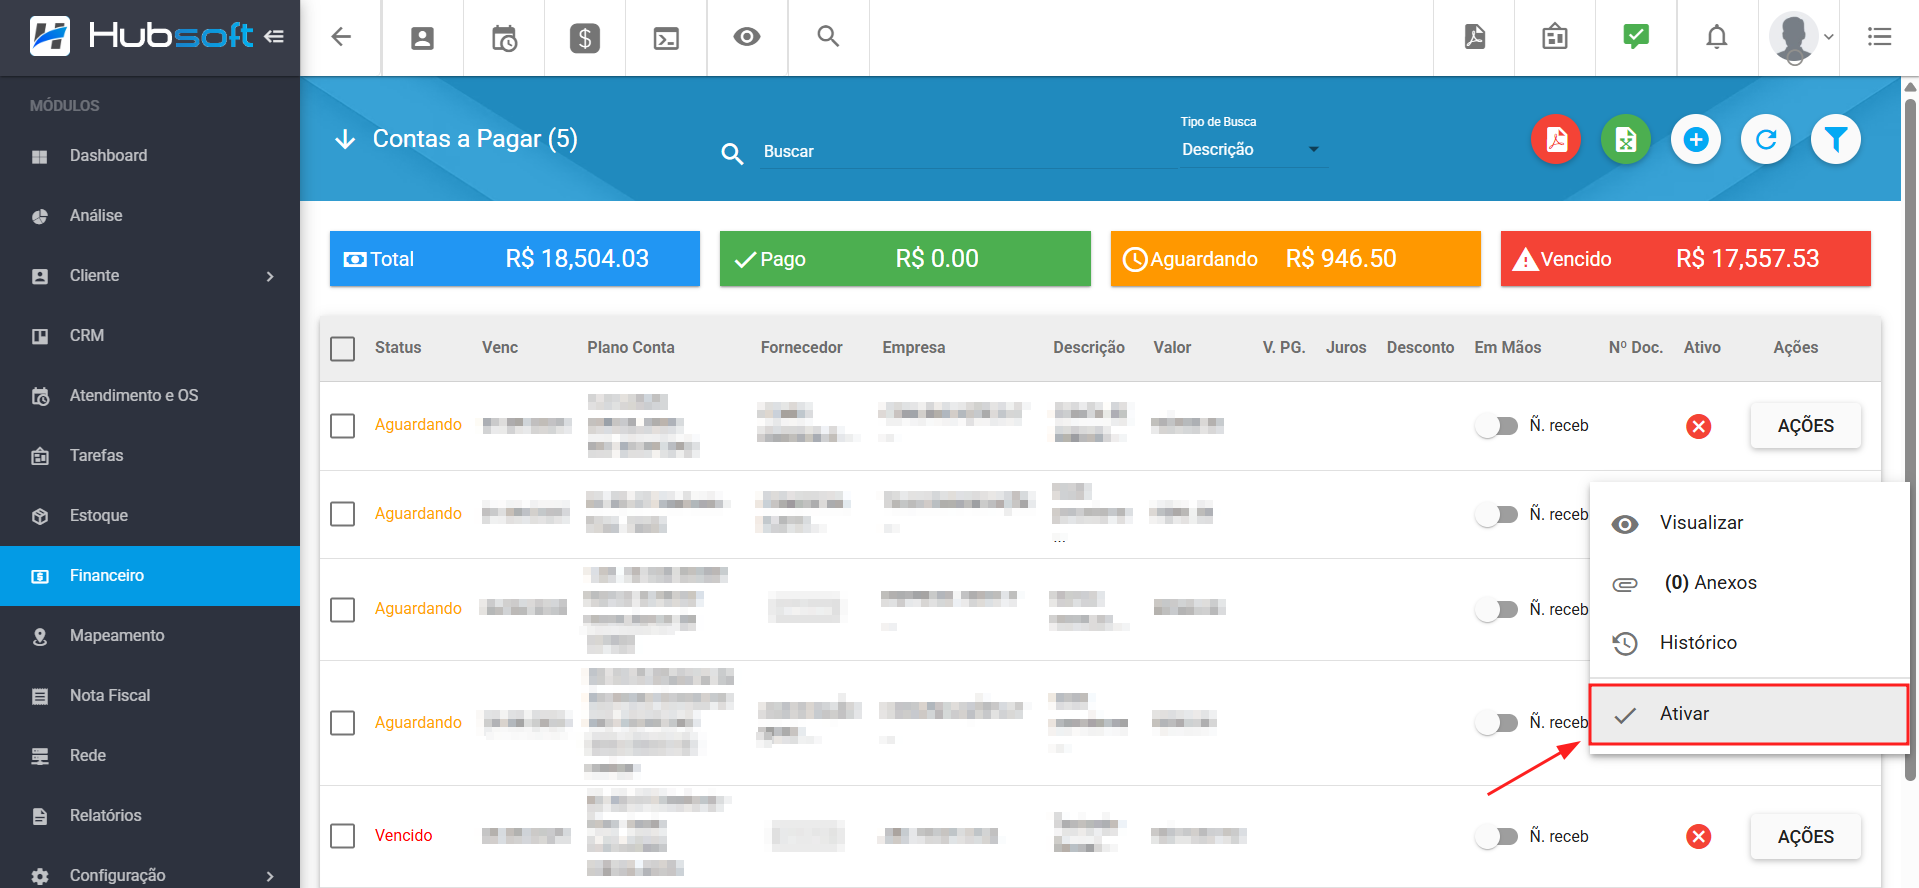Toggle Em Mãos switch in first row
This screenshot has width=1919, height=888.
coord(1496,426)
